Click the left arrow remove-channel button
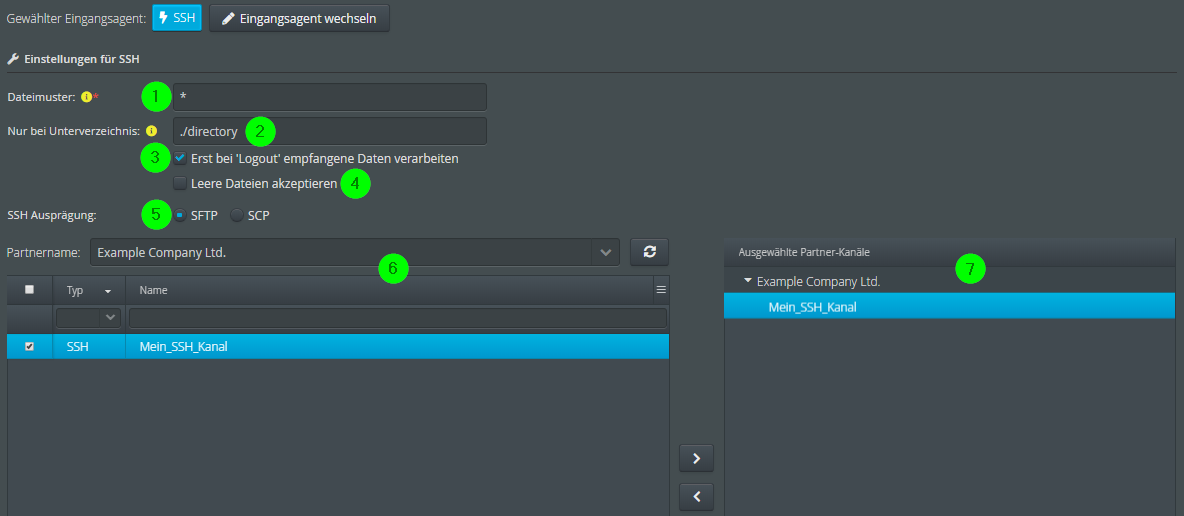The width and height of the screenshot is (1184, 516). click(696, 496)
